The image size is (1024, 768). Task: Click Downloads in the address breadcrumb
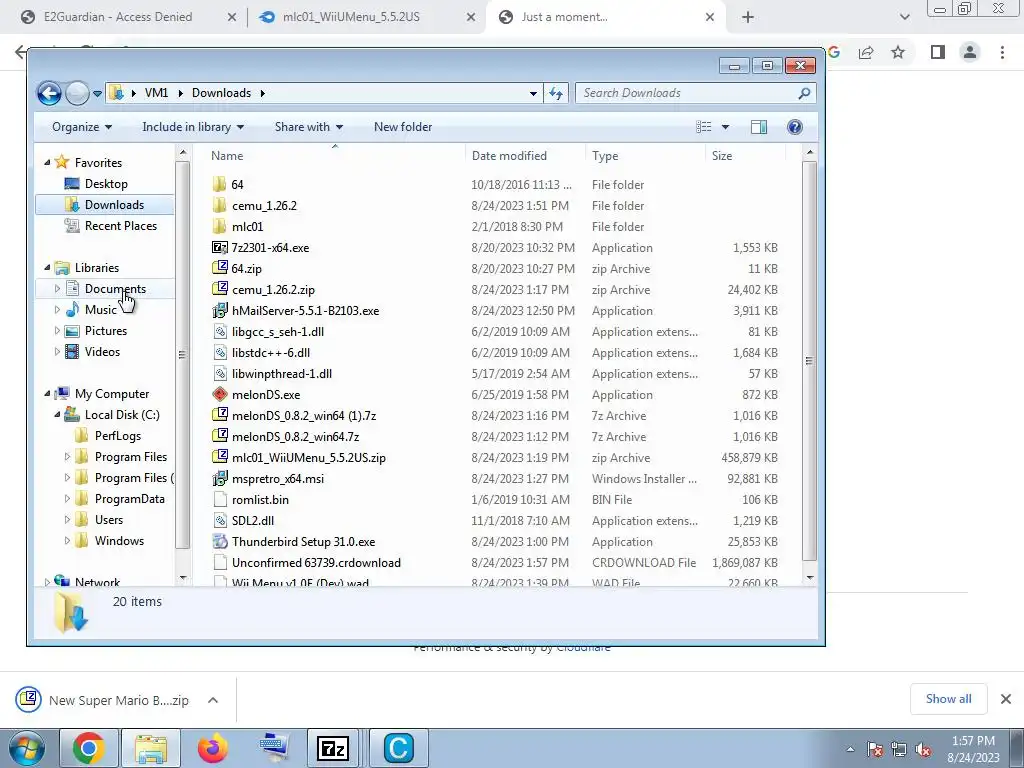coord(221,93)
